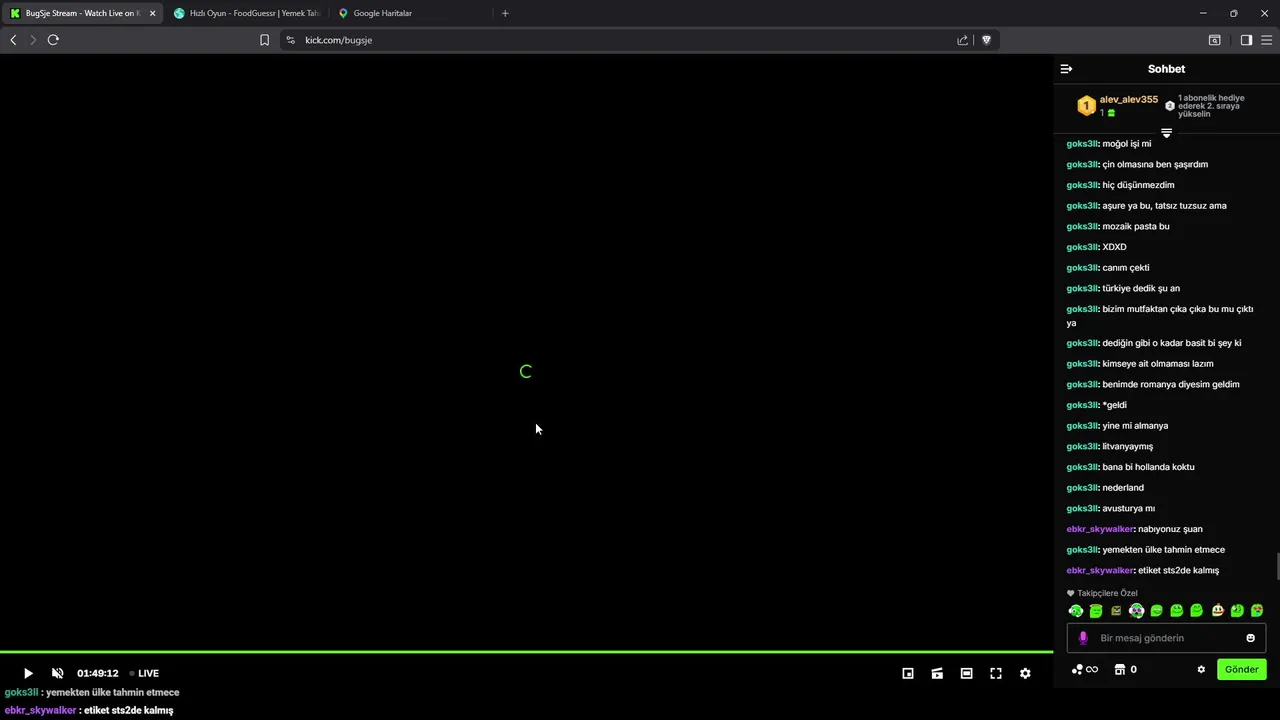Open picture-in-picture mini player

[908, 674]
